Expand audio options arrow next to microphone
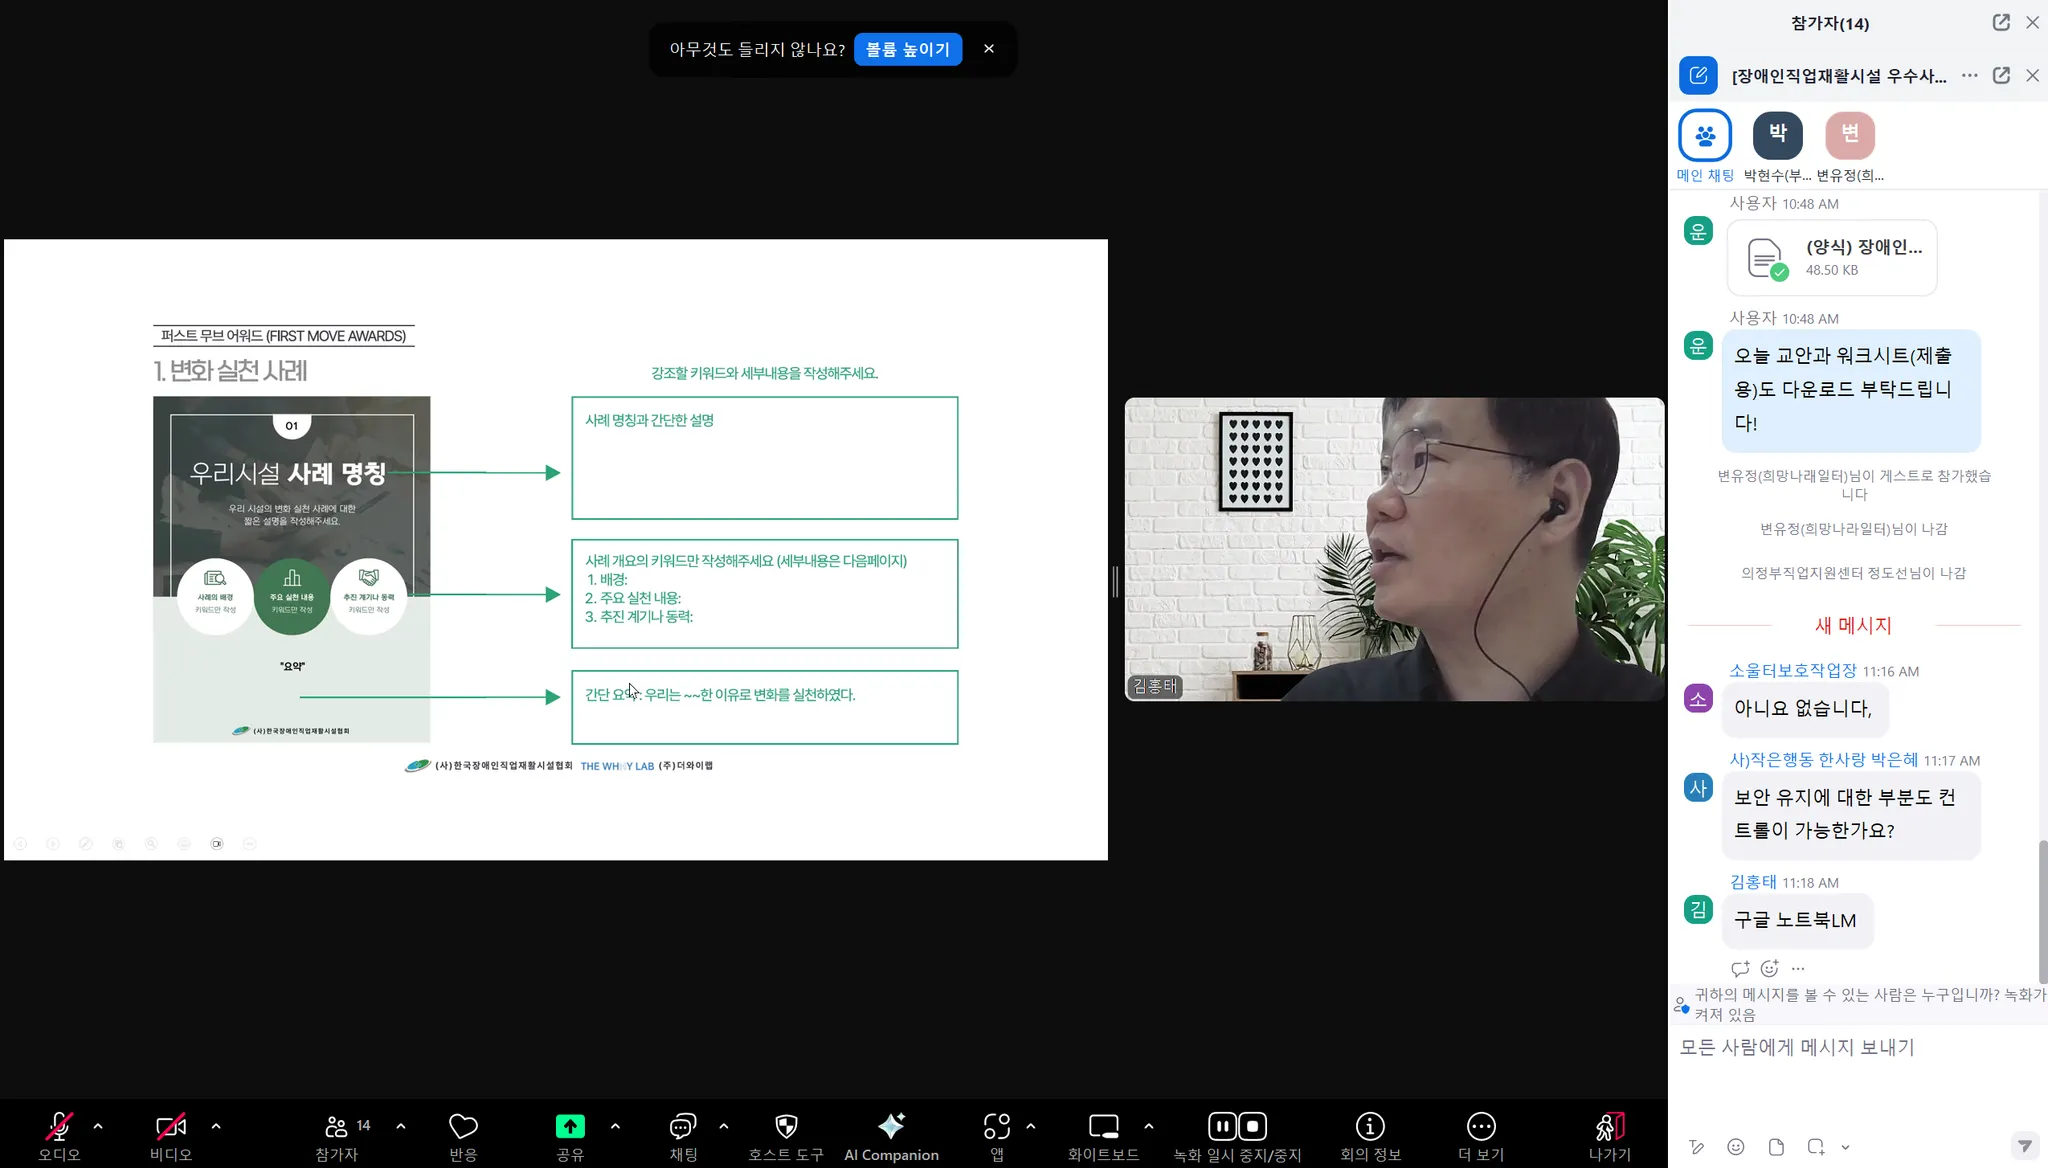 [98, 1126]
